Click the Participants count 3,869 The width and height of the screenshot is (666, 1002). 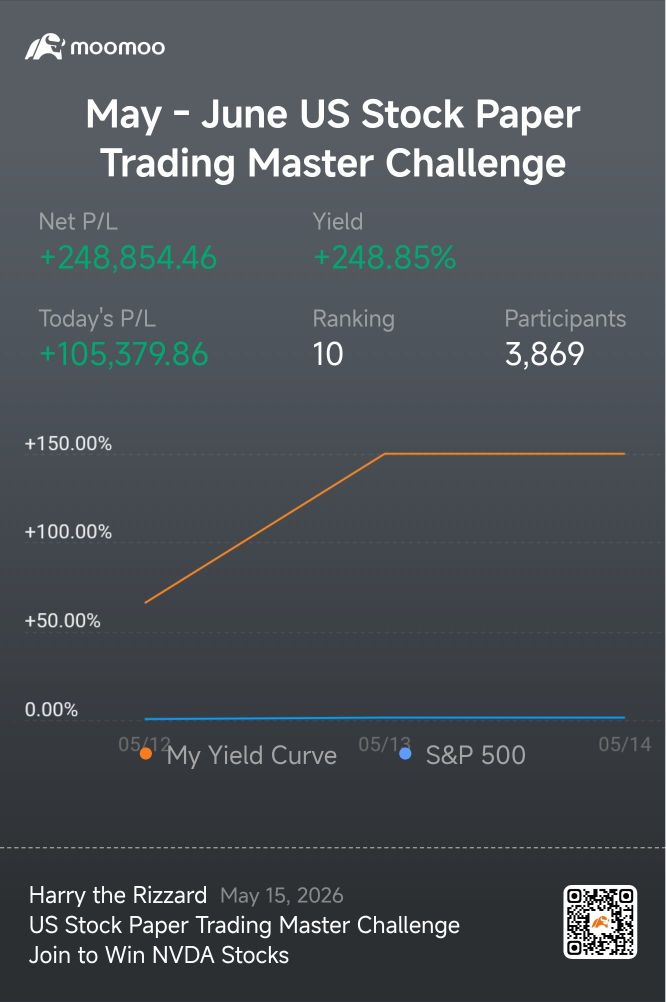[545, 355]
